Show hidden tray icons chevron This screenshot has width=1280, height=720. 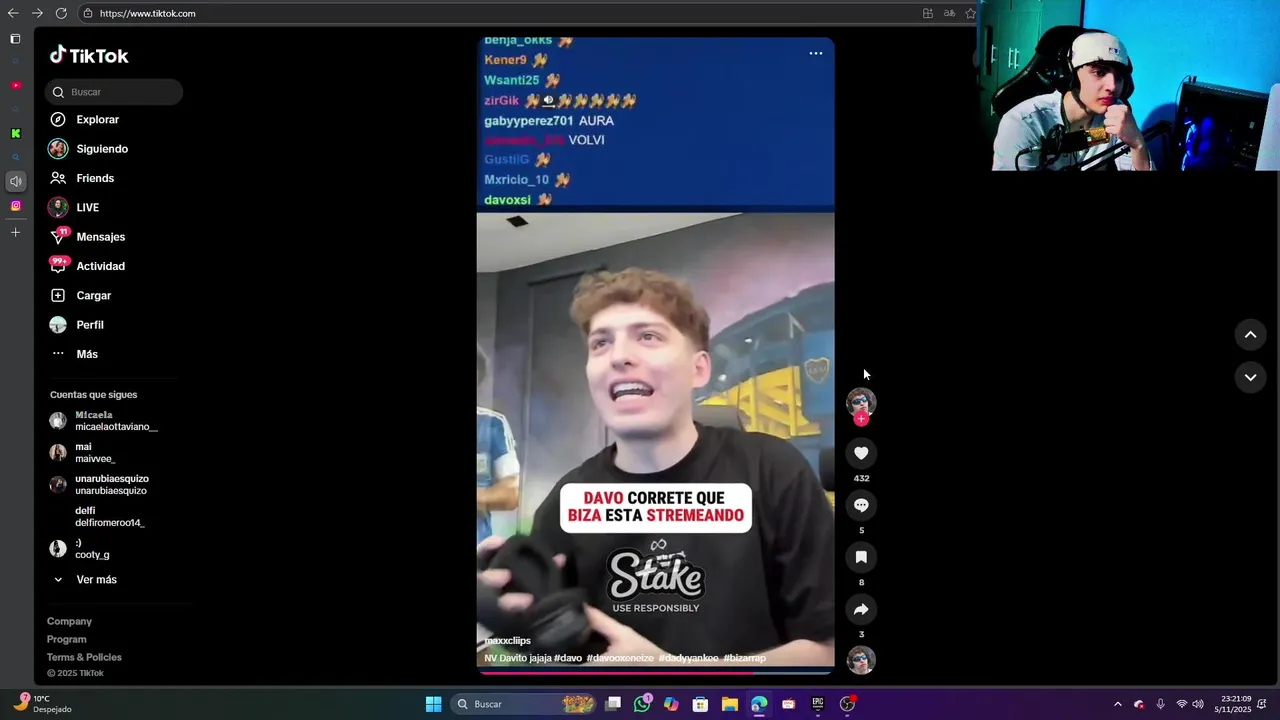click(1118, 704)
